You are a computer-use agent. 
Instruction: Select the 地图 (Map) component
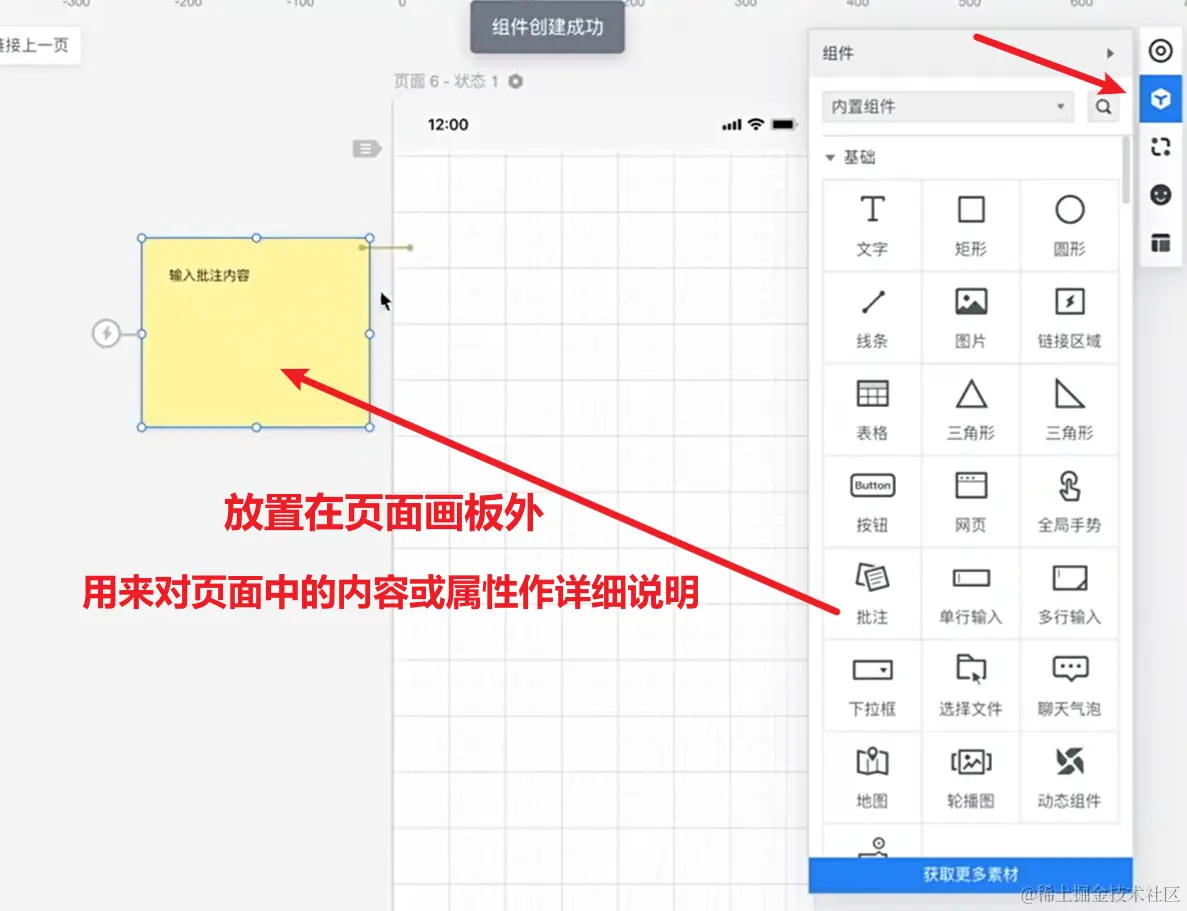(x=871, y=776)
